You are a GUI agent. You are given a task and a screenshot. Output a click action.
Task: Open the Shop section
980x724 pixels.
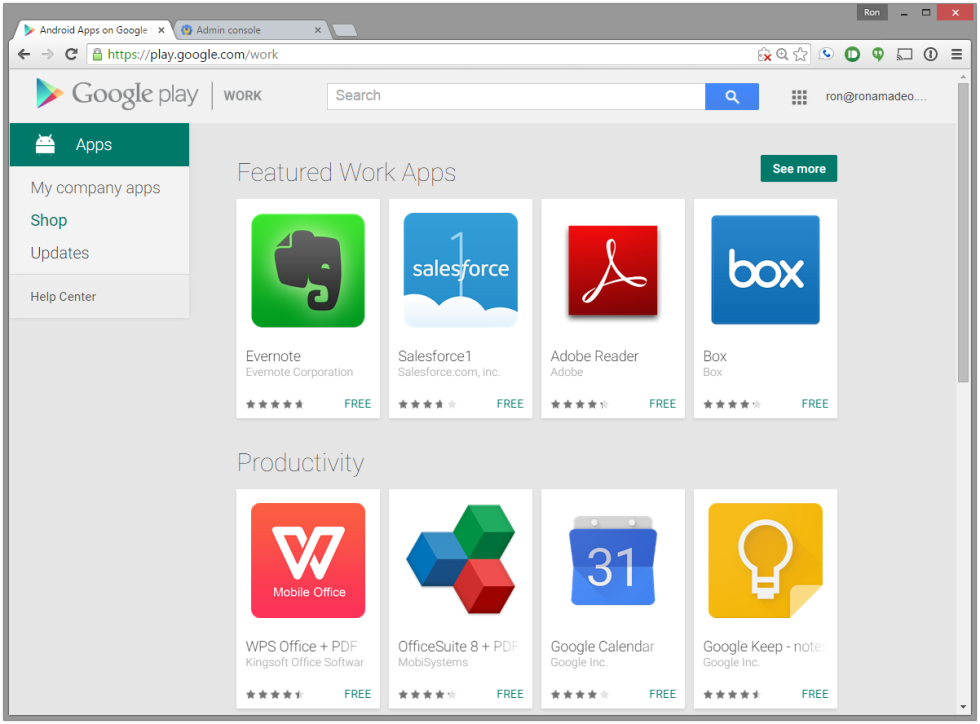(48, 220)
